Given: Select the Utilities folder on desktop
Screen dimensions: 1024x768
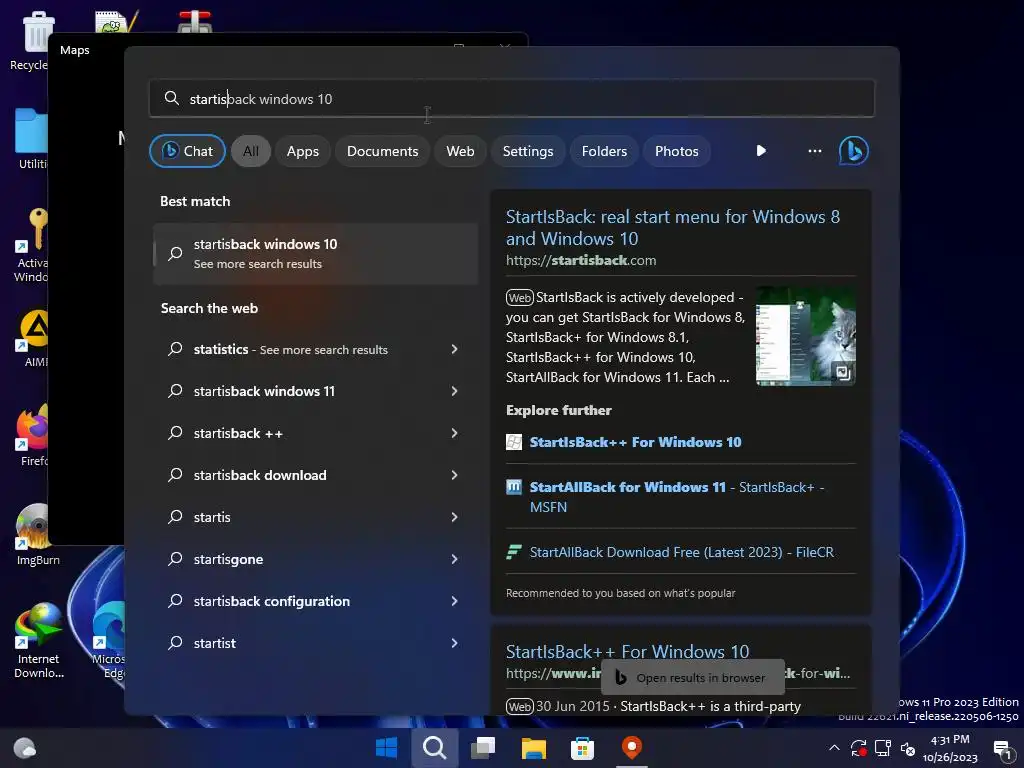Looking at the screenshot, I should tap(31, 139).
